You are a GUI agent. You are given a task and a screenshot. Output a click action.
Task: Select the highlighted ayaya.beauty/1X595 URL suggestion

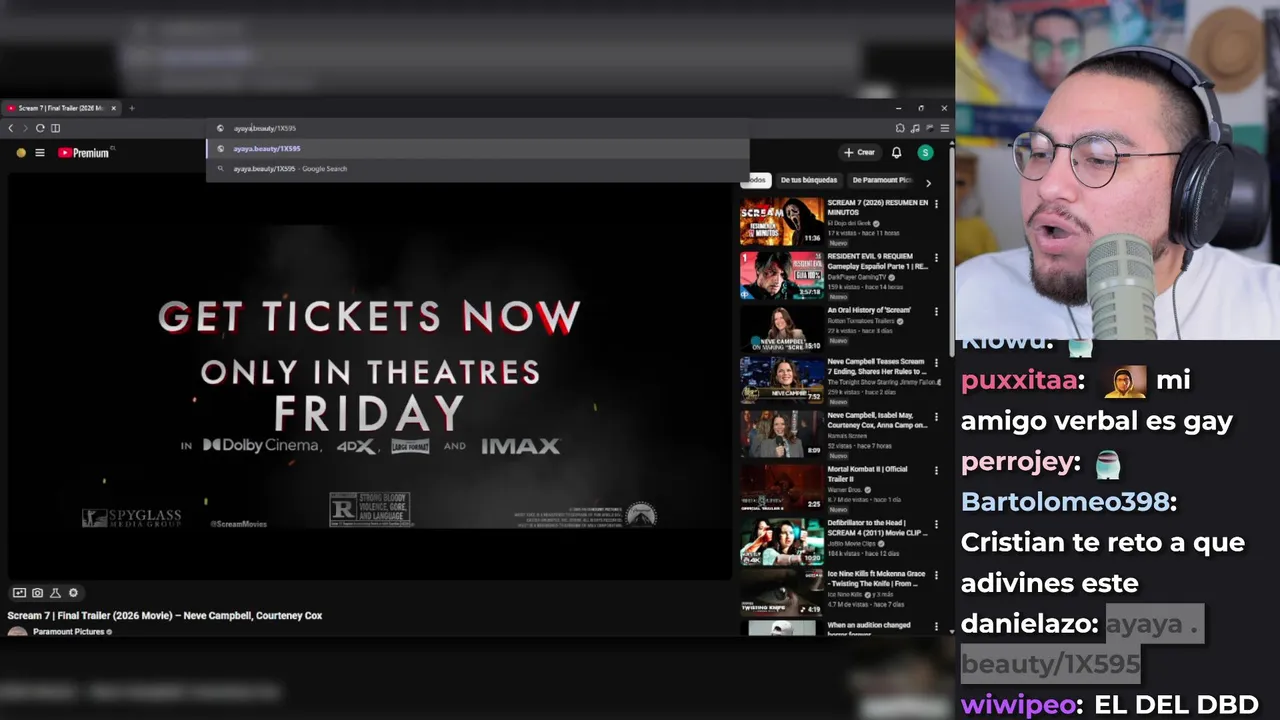click(478, 148)
